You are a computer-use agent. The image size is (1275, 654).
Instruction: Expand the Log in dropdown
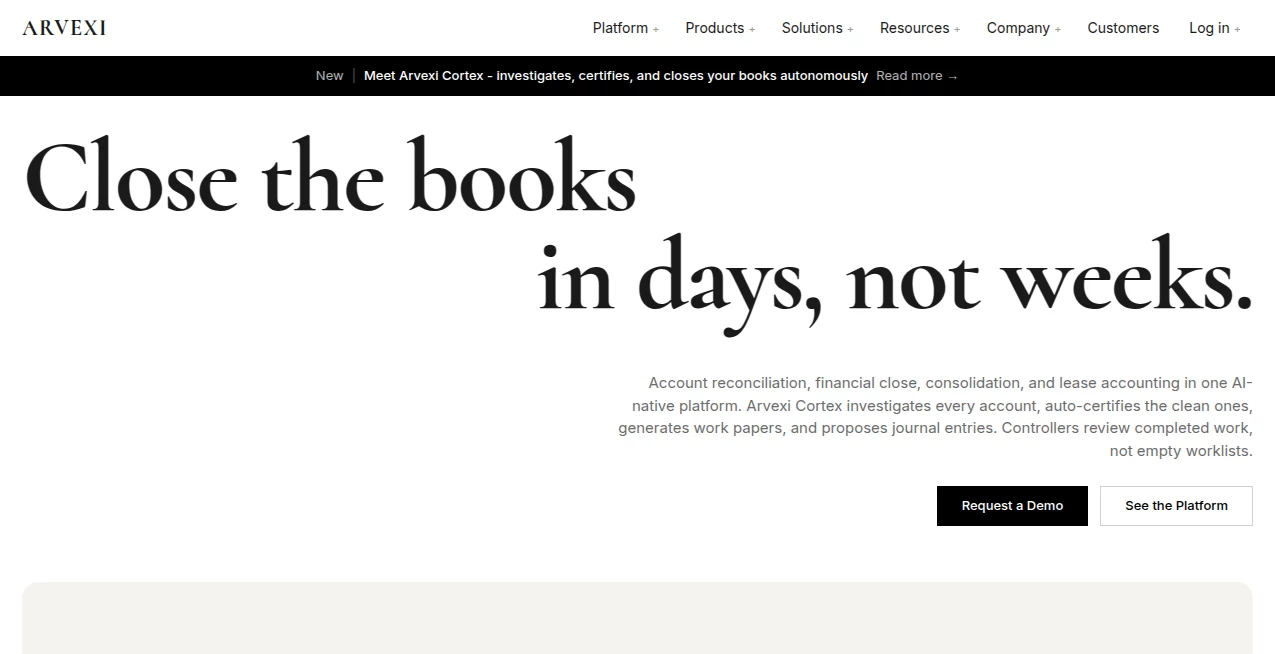click(x=1215, y=28)
